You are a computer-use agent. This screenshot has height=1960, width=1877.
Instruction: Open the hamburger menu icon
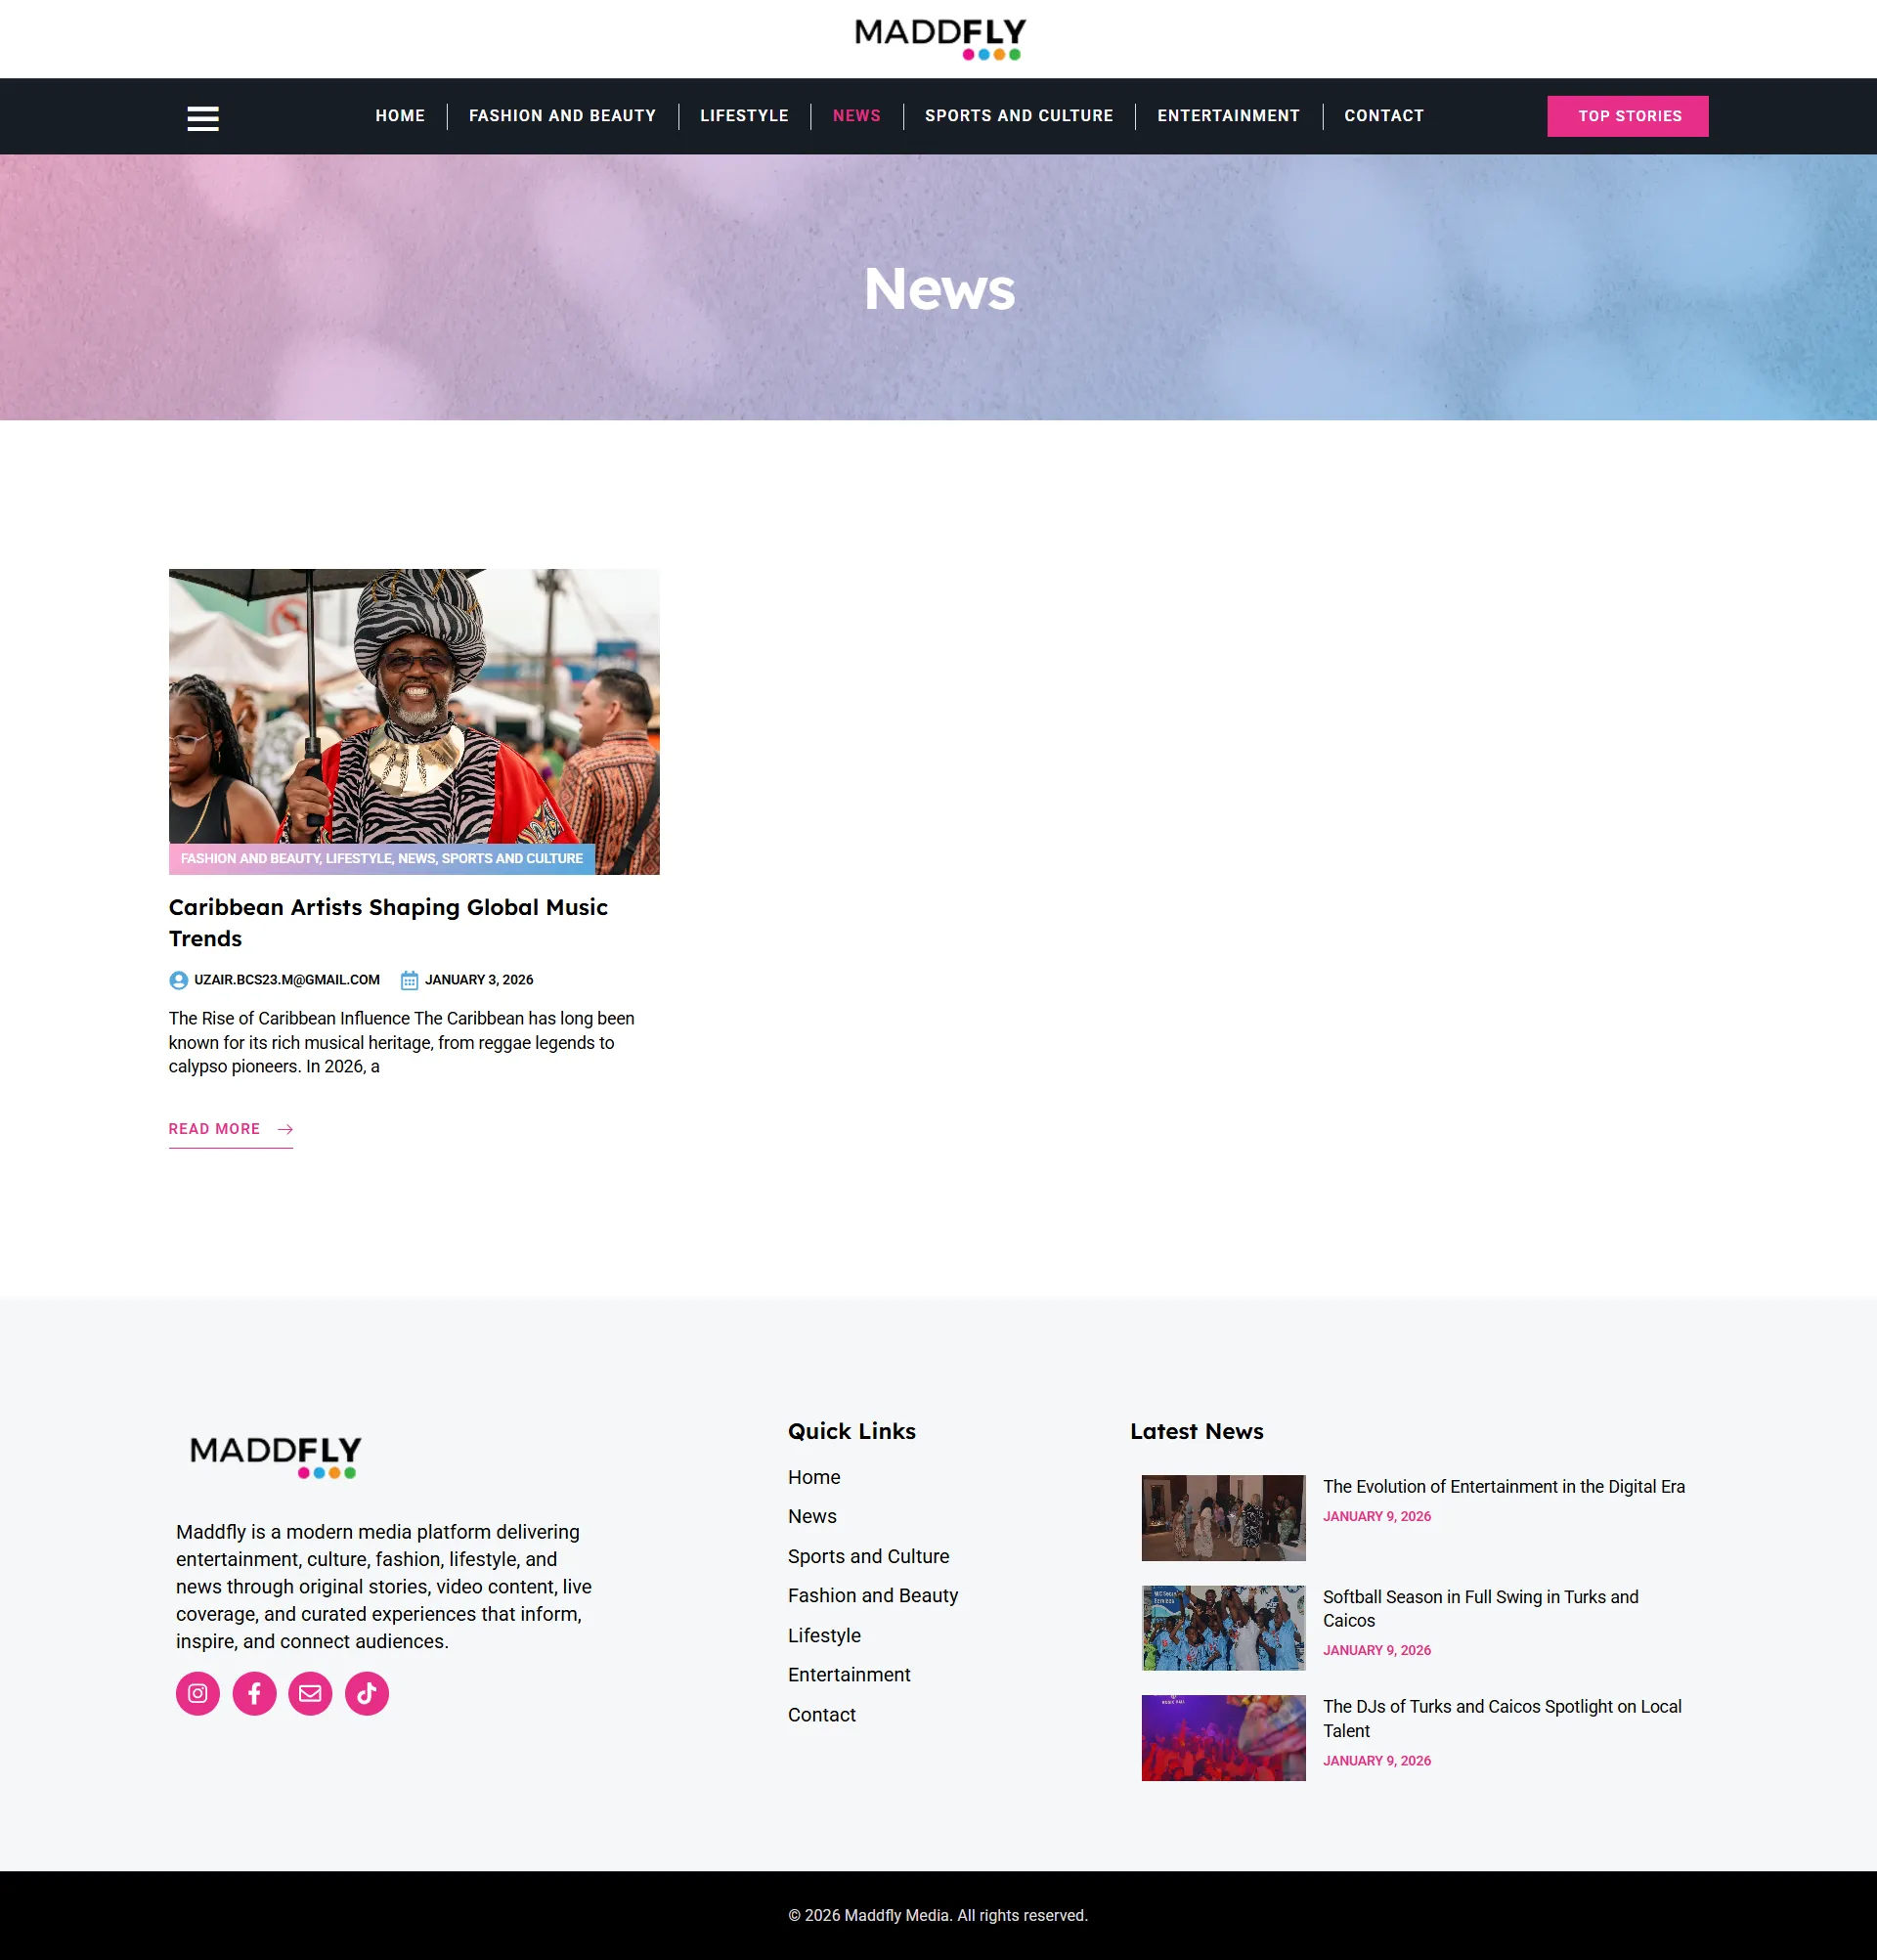[x=203, y=118]
